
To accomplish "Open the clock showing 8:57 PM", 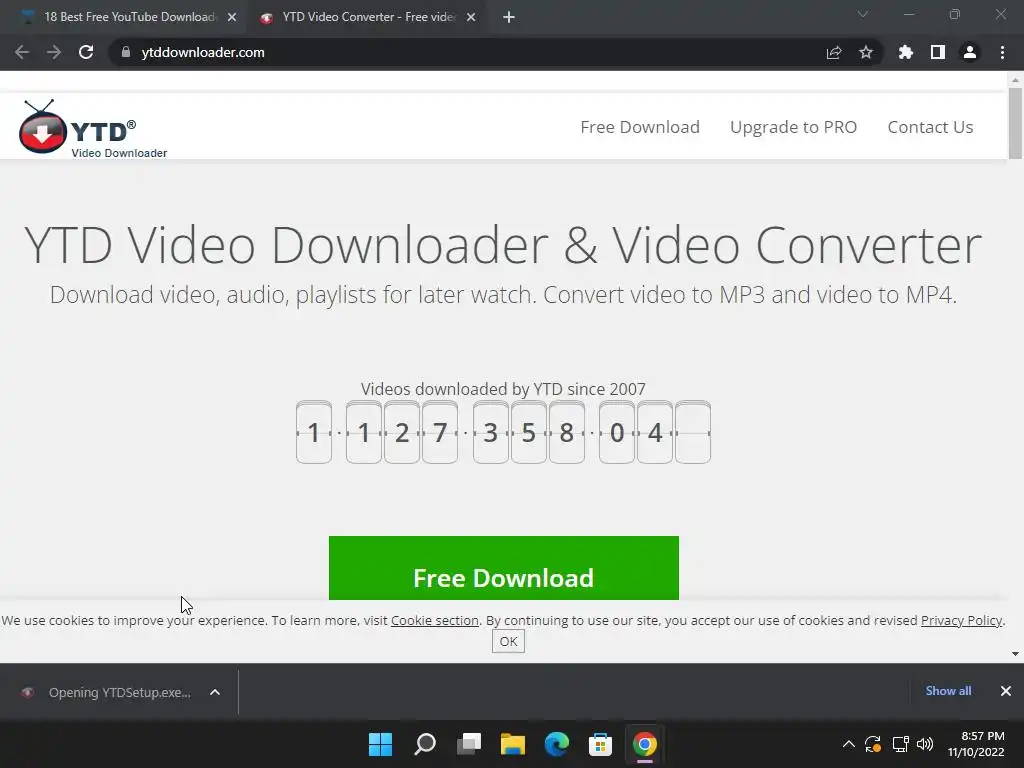I will [x=976, y=744].
